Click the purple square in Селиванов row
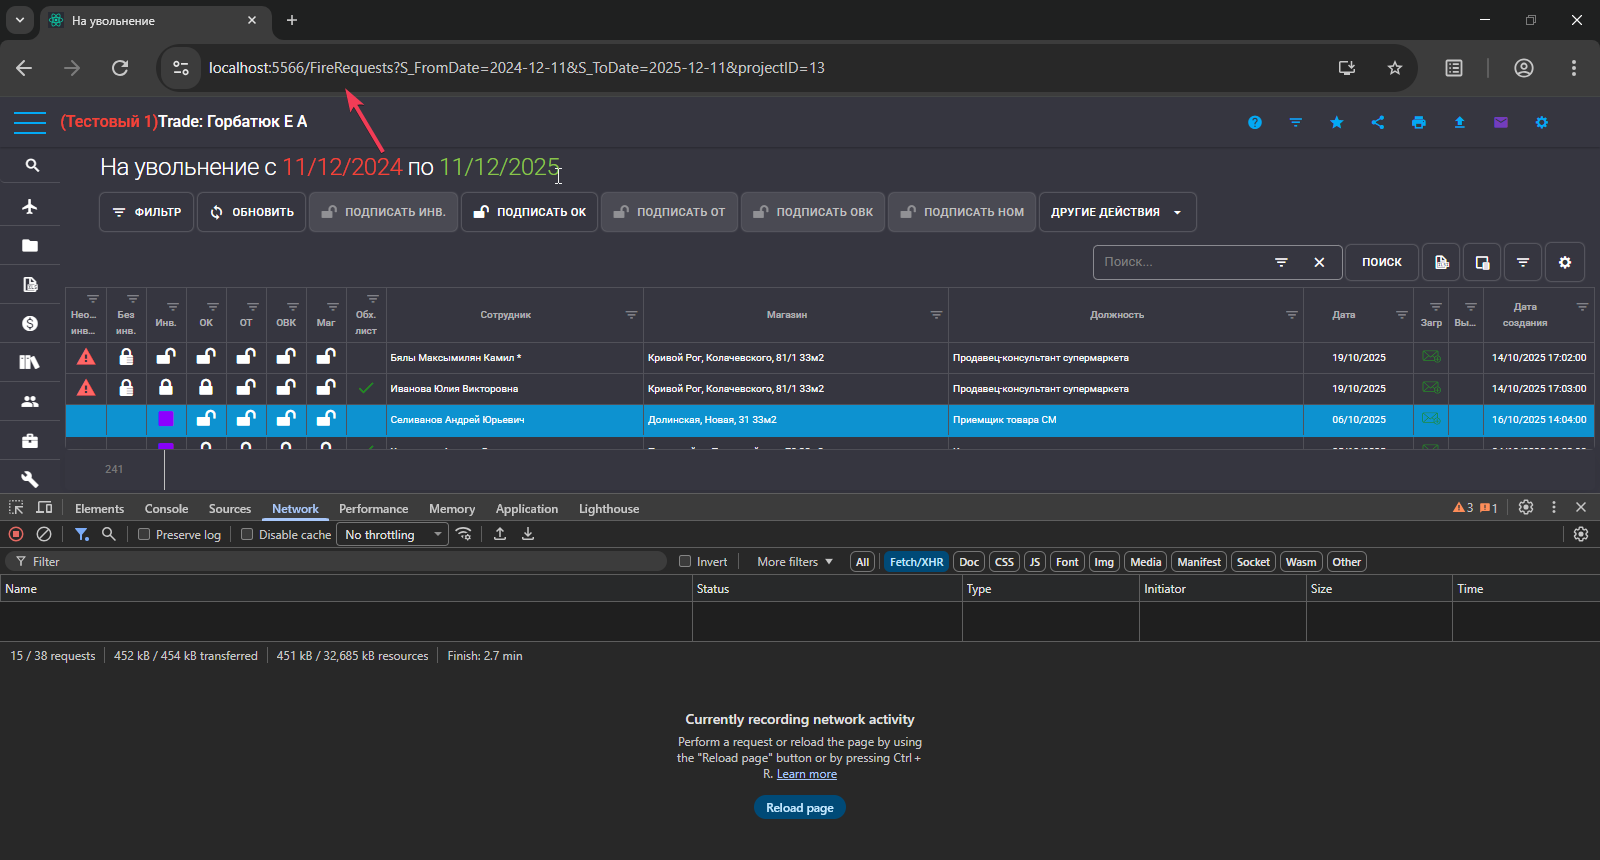The height and width of the screenshot is (860, 1600). pos(166,419)
